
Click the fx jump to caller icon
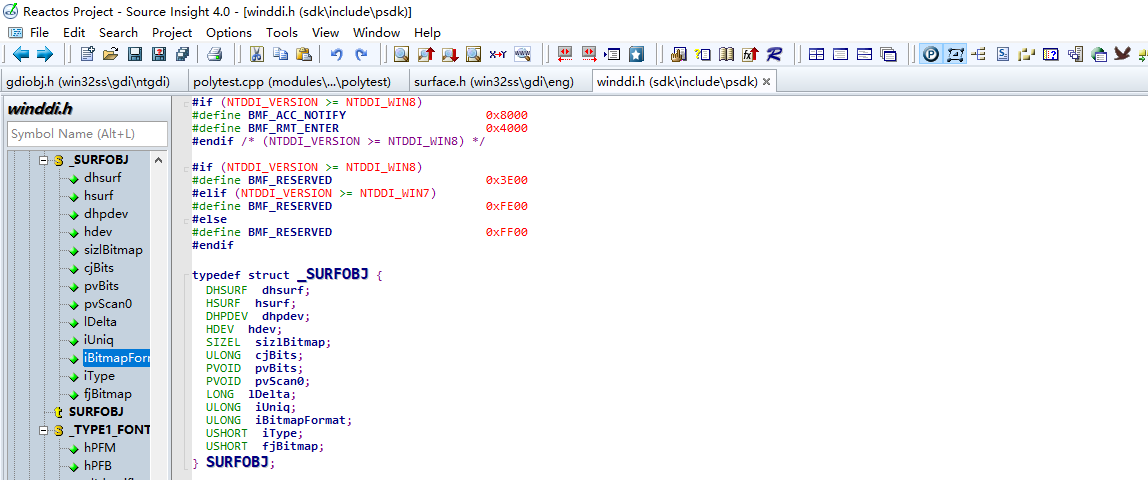[750, 54]
